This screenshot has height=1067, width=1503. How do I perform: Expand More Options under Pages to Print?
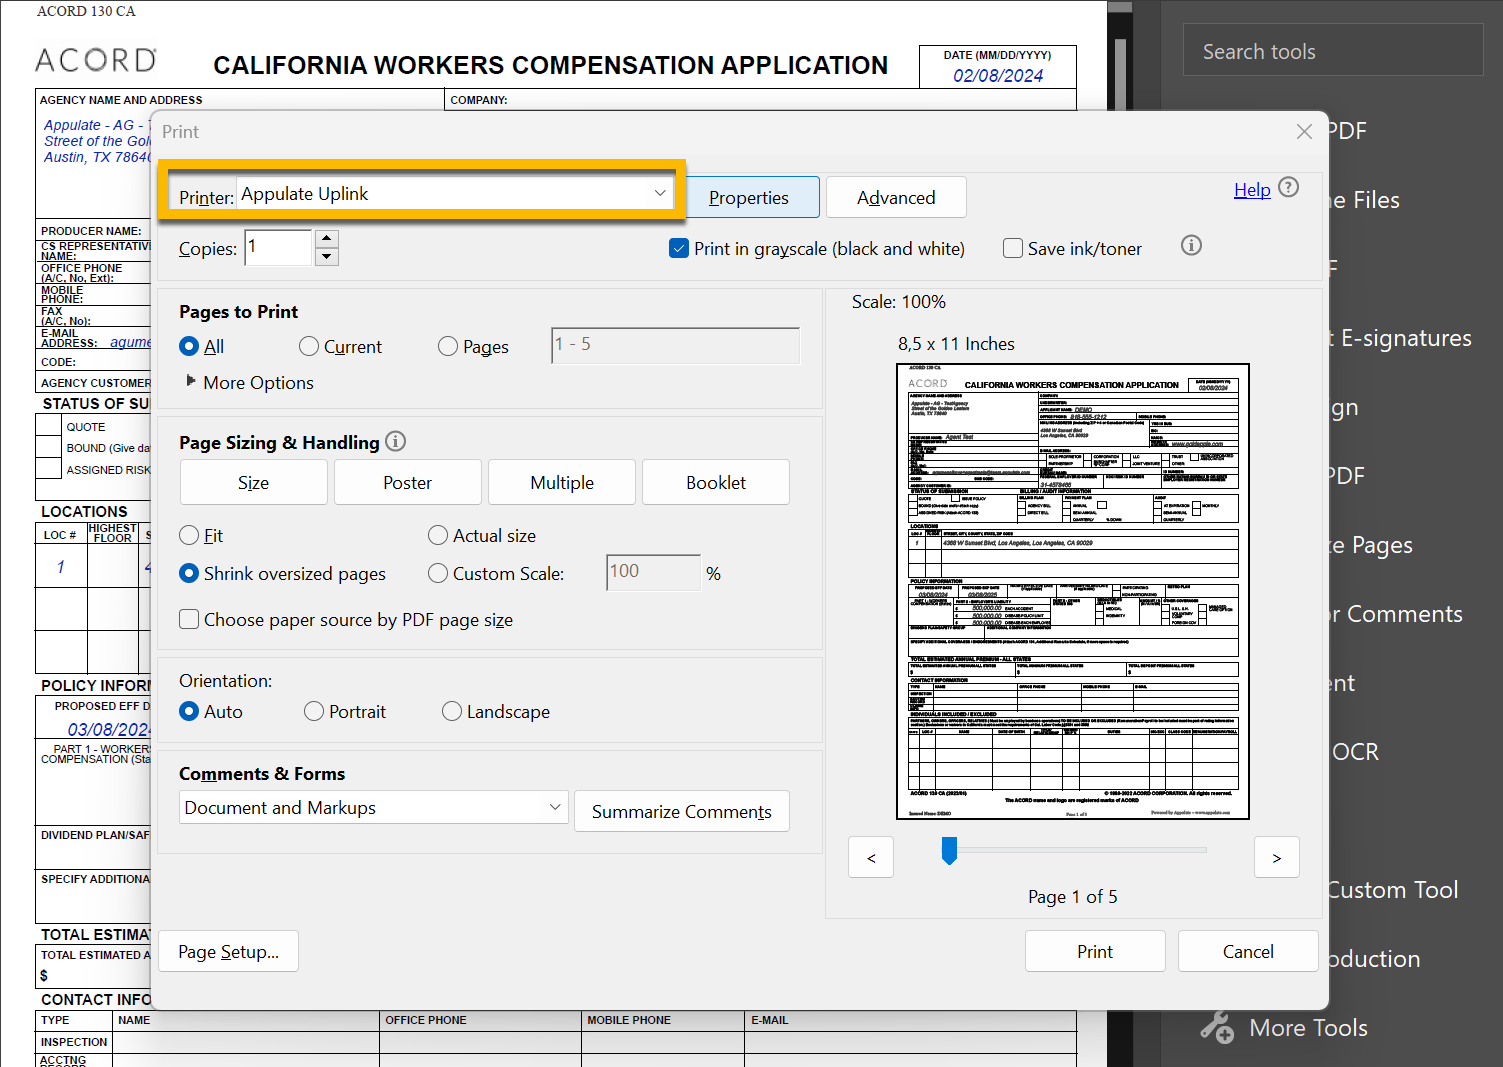tap(249, 382)
